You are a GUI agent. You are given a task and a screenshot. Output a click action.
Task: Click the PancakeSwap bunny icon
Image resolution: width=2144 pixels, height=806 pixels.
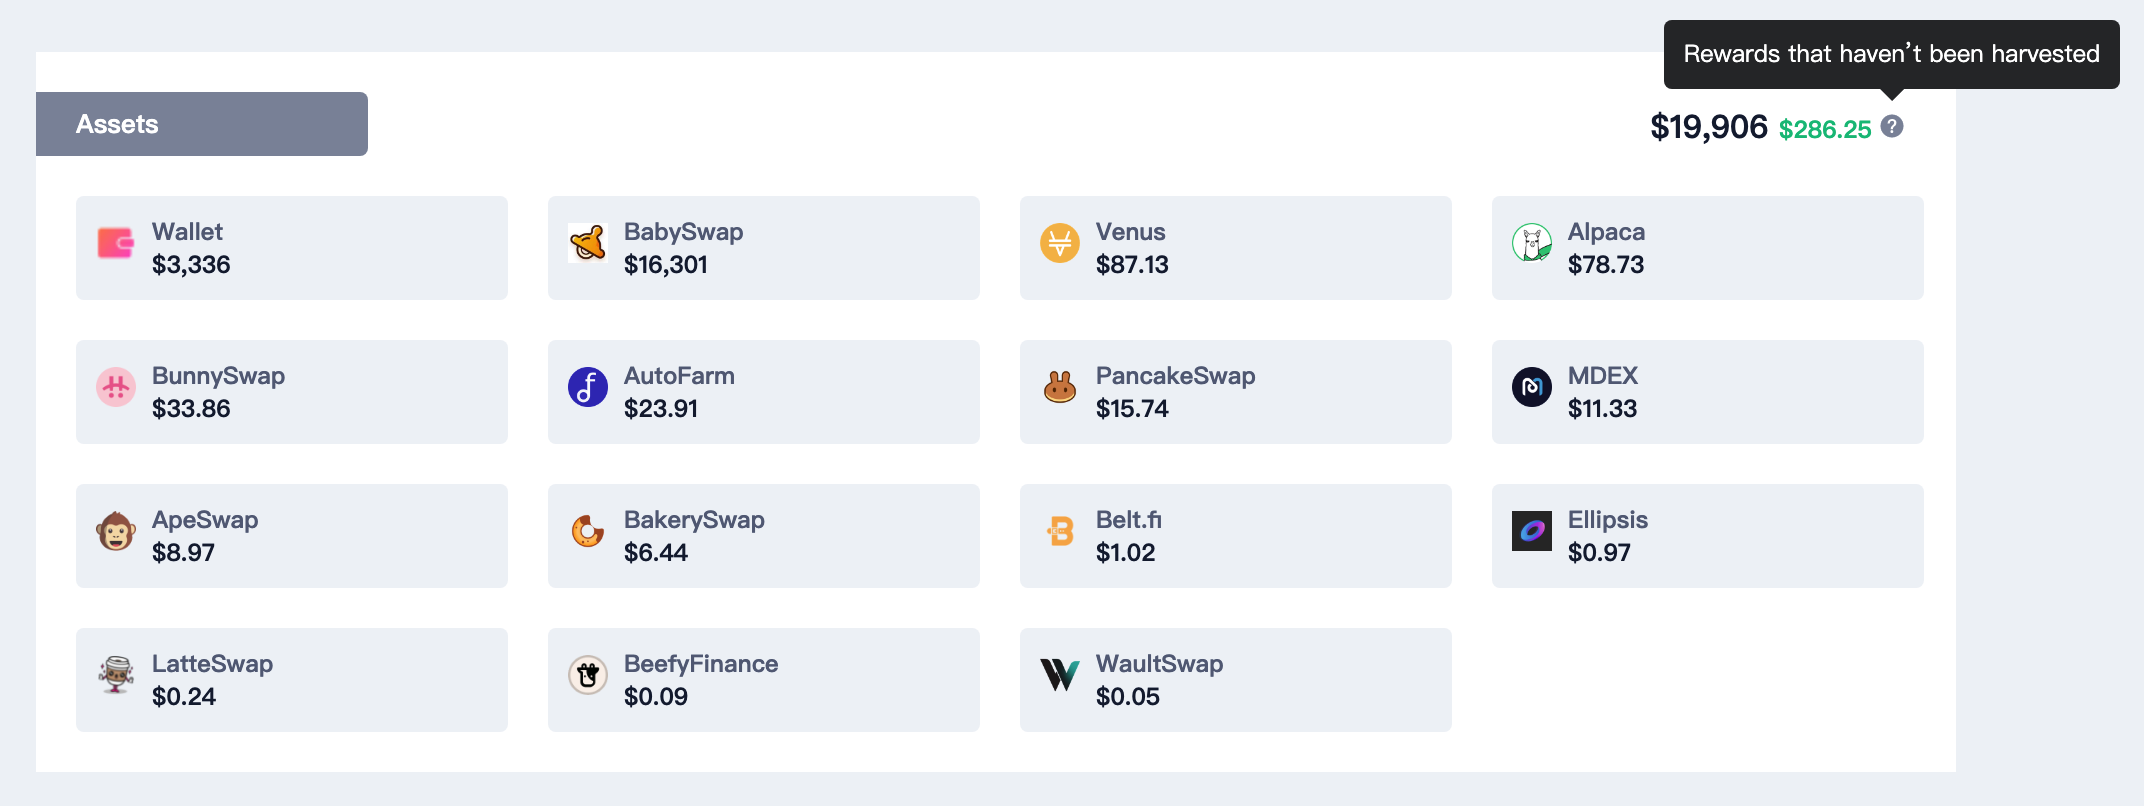pyautogui.click(x=1060, y=387)
